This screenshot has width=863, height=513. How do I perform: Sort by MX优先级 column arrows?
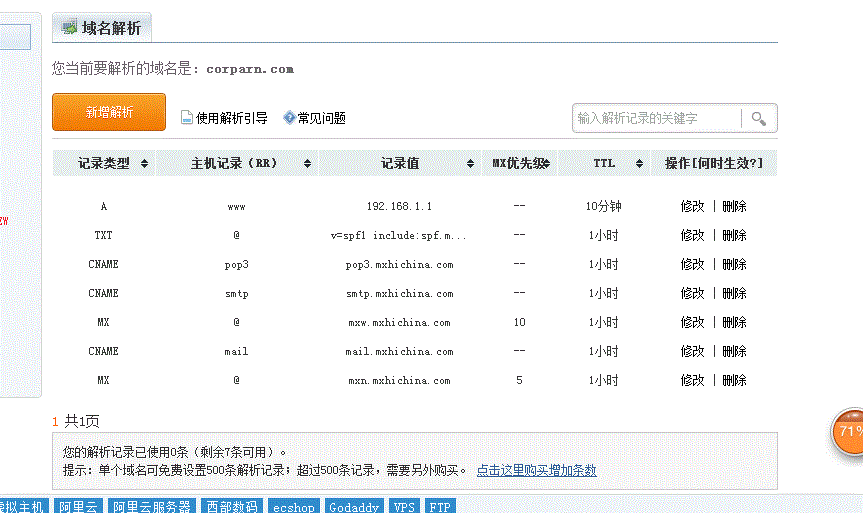(x=547, y=163)
